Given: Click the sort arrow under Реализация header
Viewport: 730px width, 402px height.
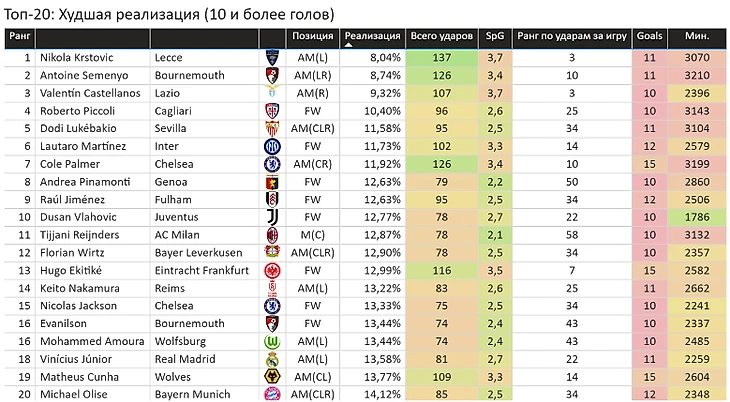Looking at the screenshot, I should 348,45.
